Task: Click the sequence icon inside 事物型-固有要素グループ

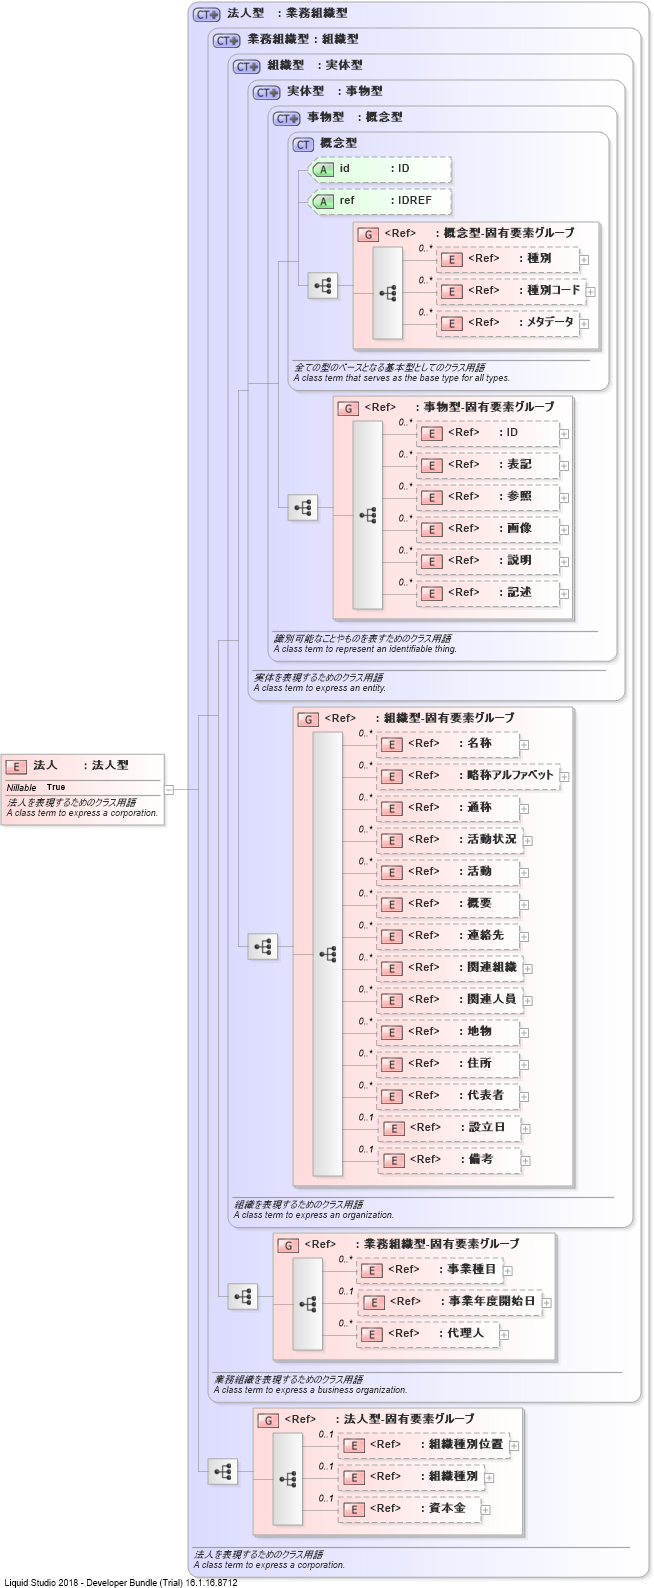Action: 368,515
